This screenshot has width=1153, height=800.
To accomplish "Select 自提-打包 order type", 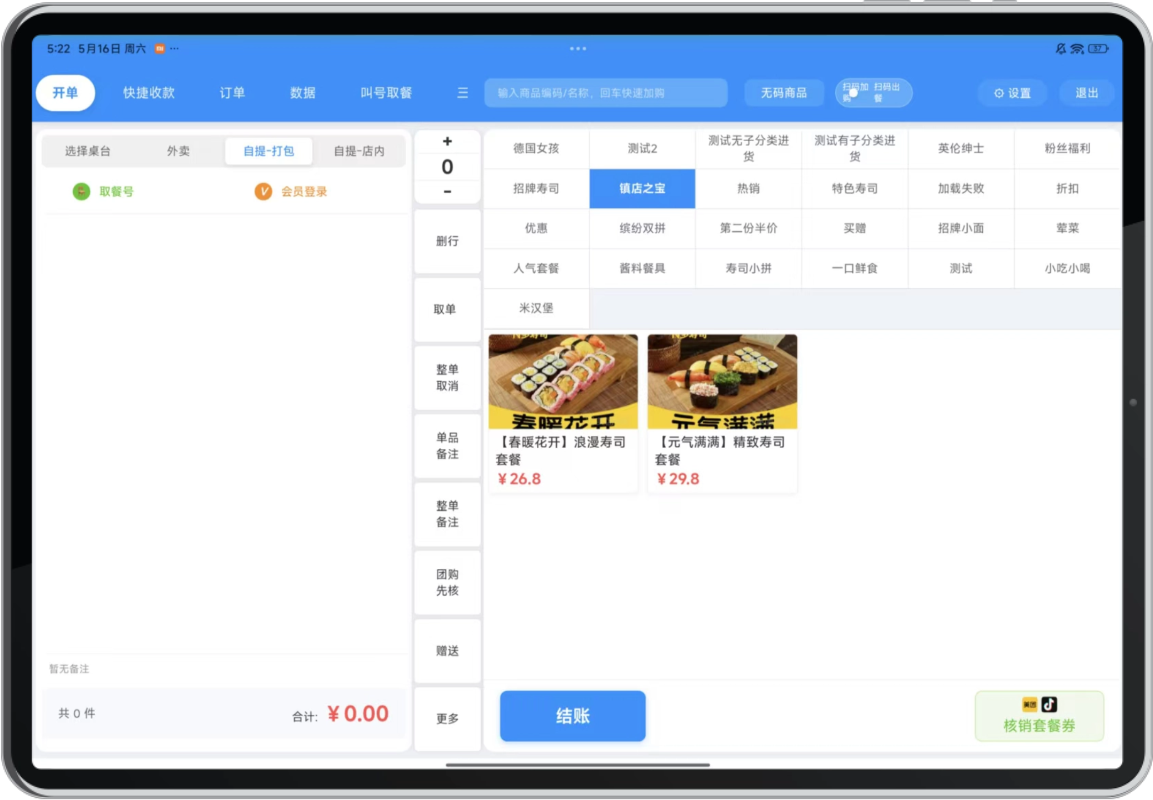I will click(268, 151).
